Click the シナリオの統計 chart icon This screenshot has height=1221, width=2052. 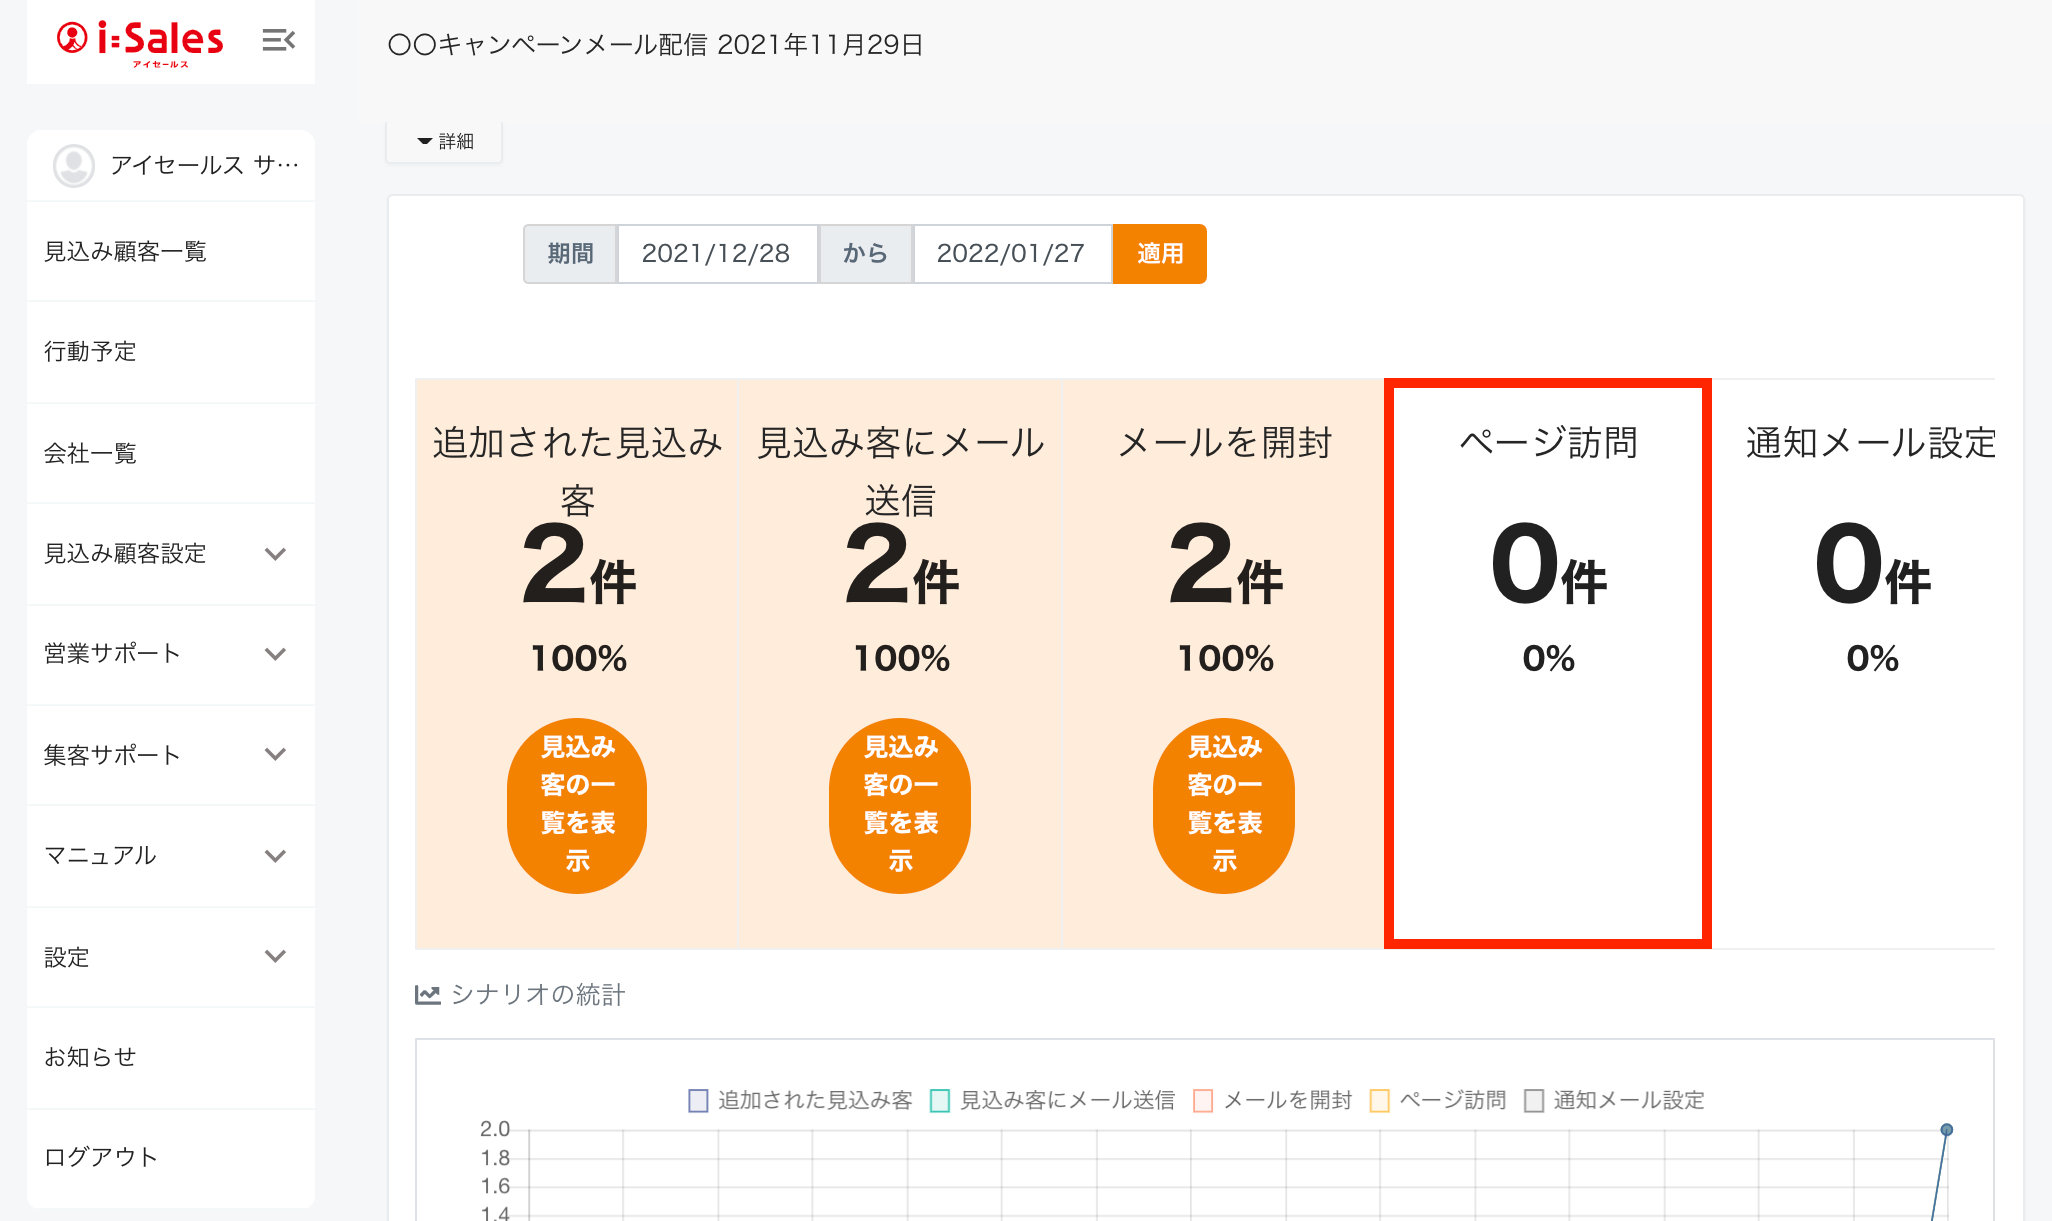[428, 995]
